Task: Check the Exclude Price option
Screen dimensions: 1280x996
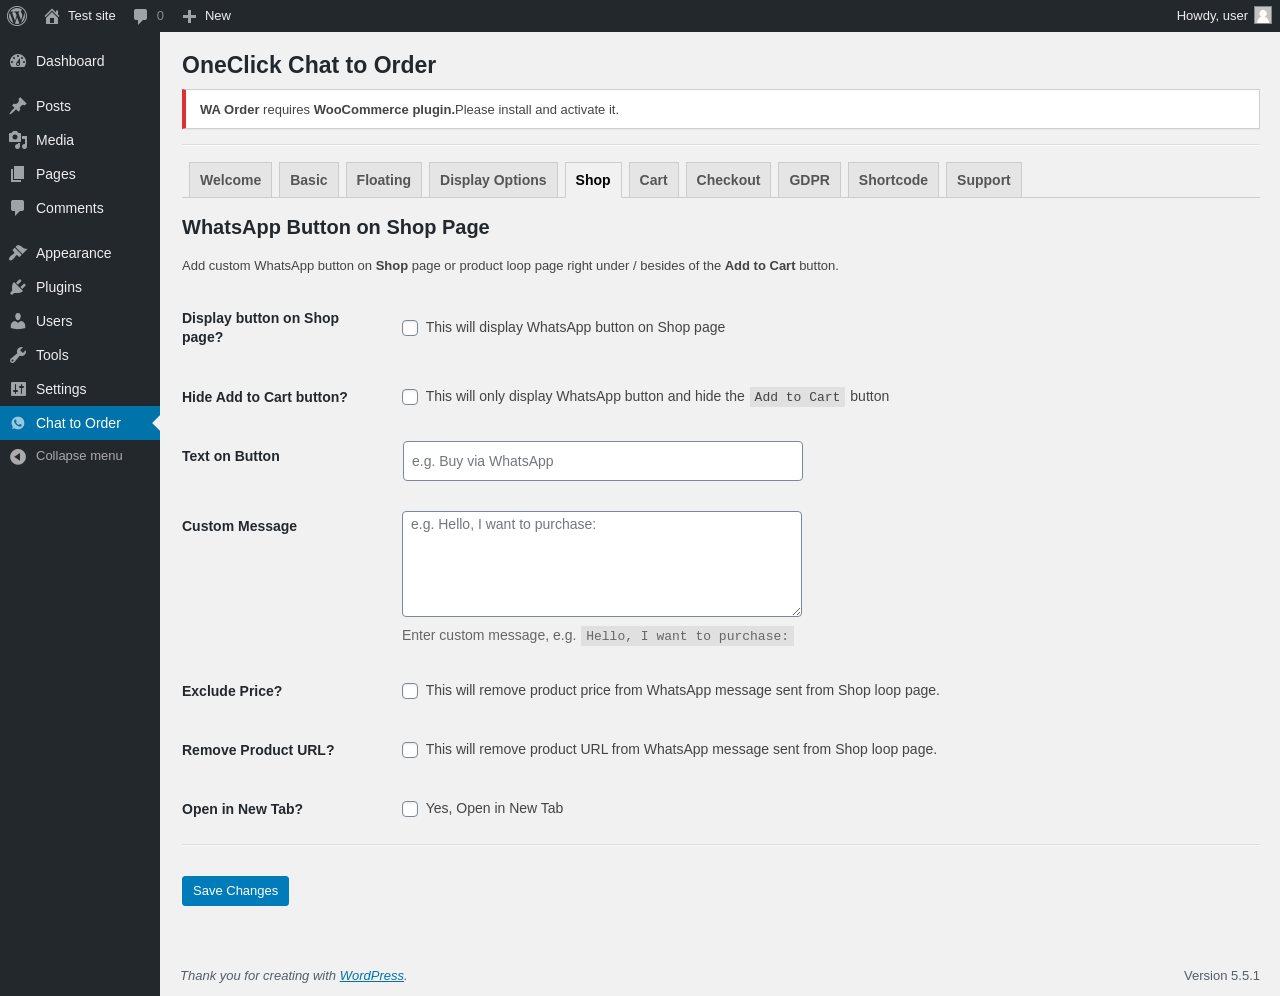Action: [x=410, y=691]
